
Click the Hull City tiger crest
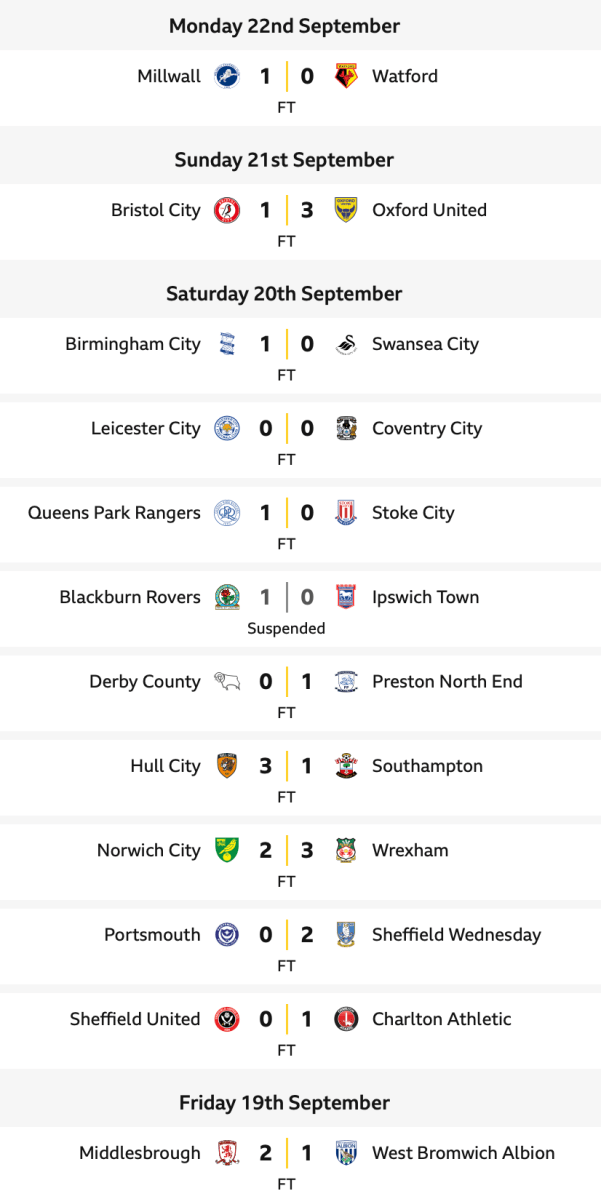coord(227,767)
